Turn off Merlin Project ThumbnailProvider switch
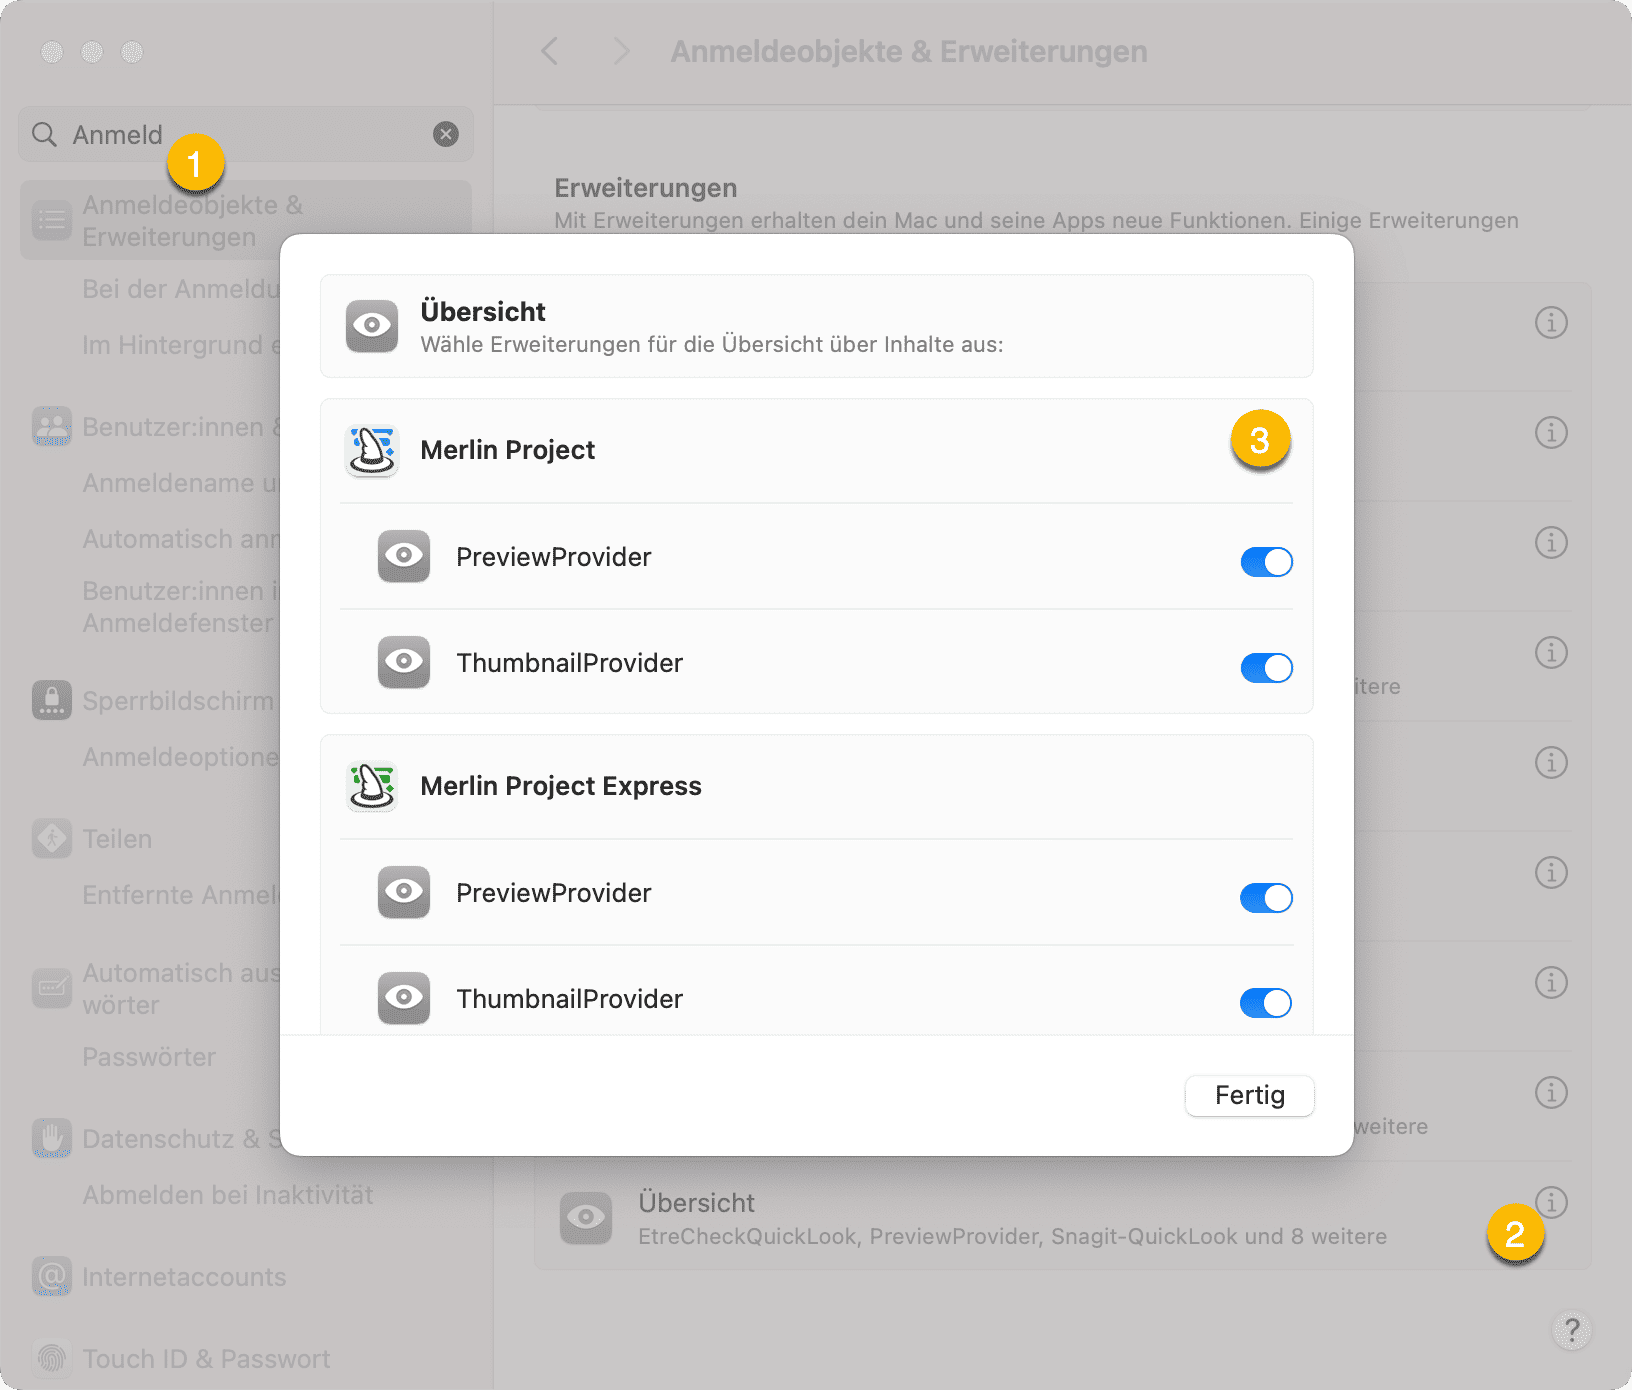1632x1390 pixels. (1266, 668)
